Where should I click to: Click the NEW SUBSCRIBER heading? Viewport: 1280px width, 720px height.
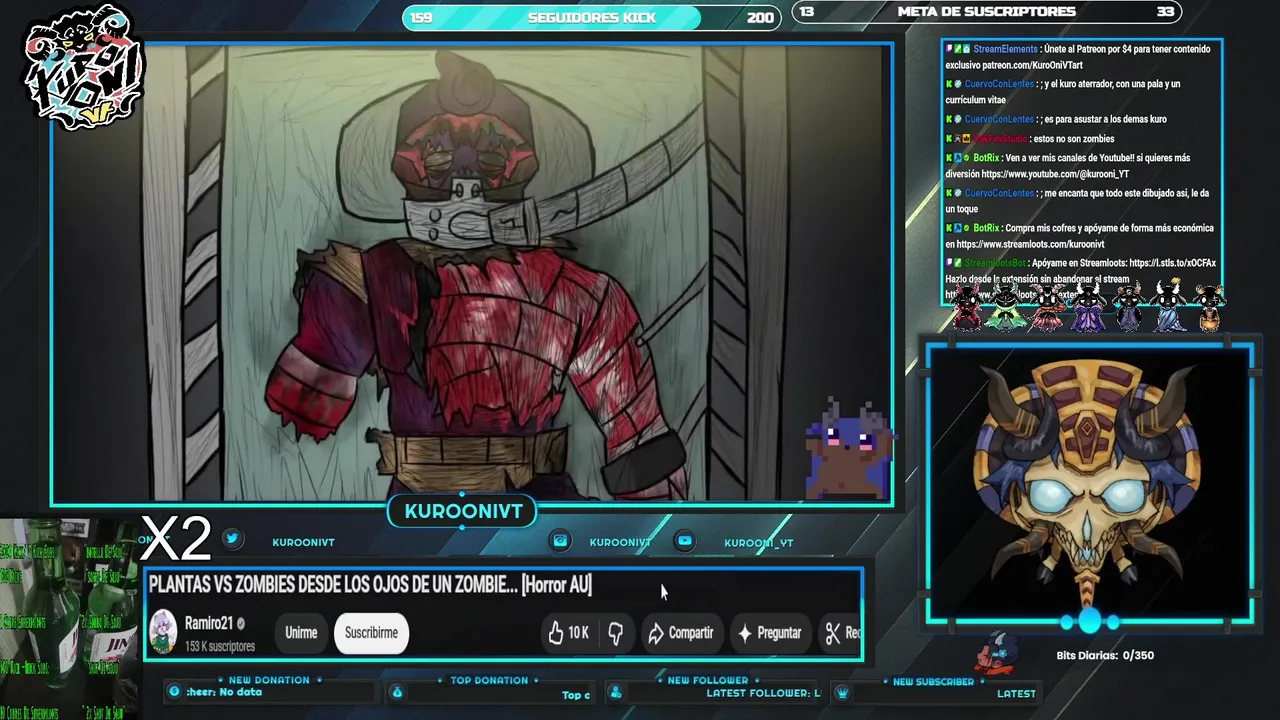pyautogui.click(x=933, y=682)
